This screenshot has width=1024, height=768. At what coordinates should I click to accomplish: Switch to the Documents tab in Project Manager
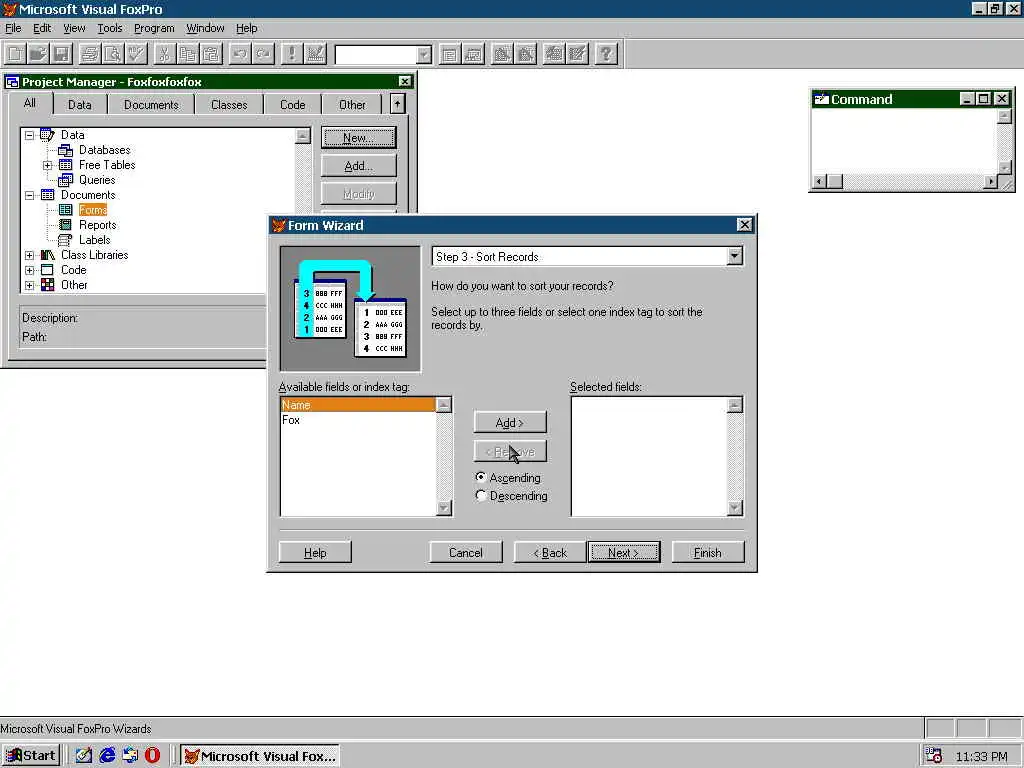tap(151, 104)
